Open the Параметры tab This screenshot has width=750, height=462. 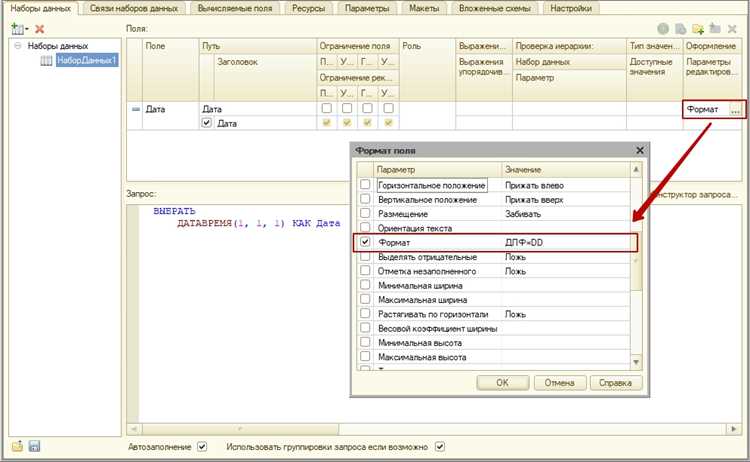366,8
